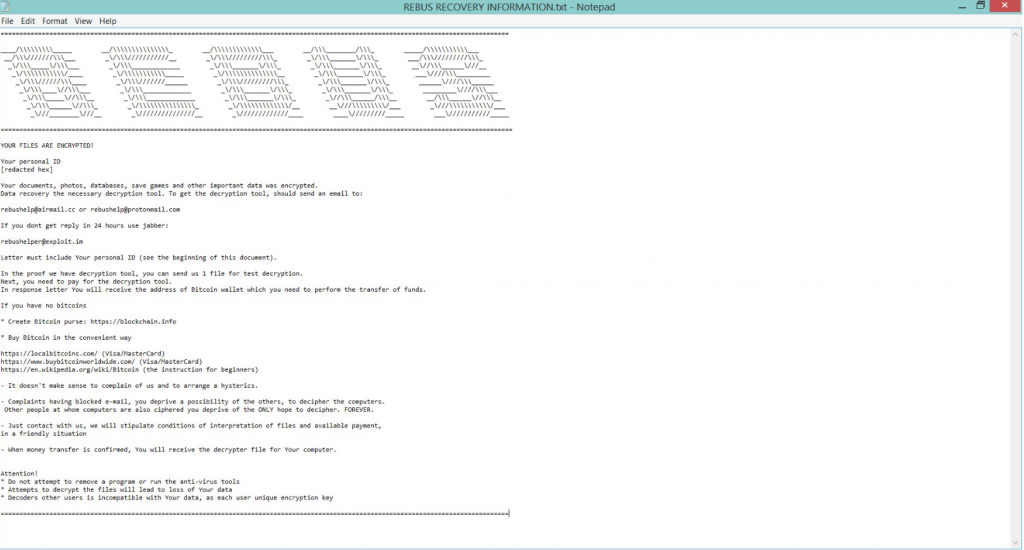Click the 'In the proof we have decryption tool' line
This screenshot has height=550, width=1024.
point(152,274)
